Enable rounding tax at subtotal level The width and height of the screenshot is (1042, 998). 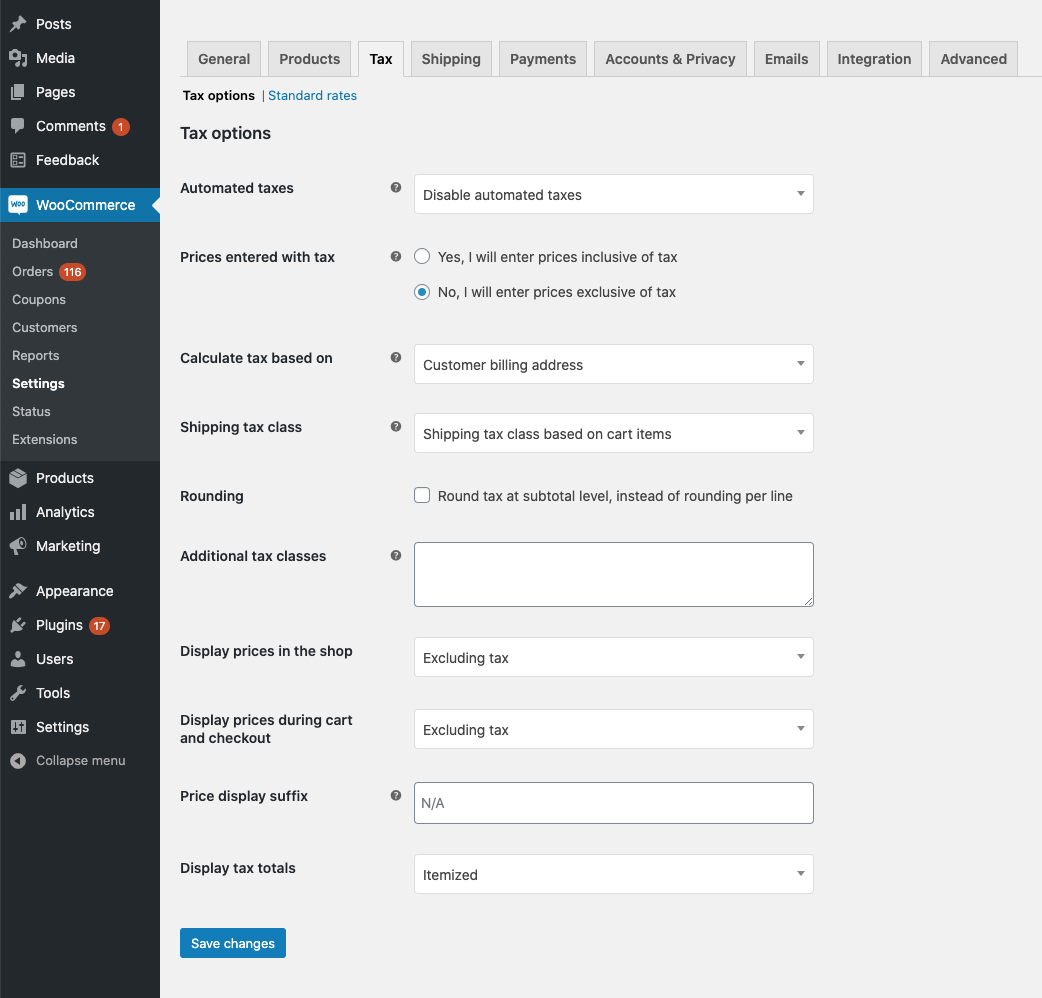(422, 494)
